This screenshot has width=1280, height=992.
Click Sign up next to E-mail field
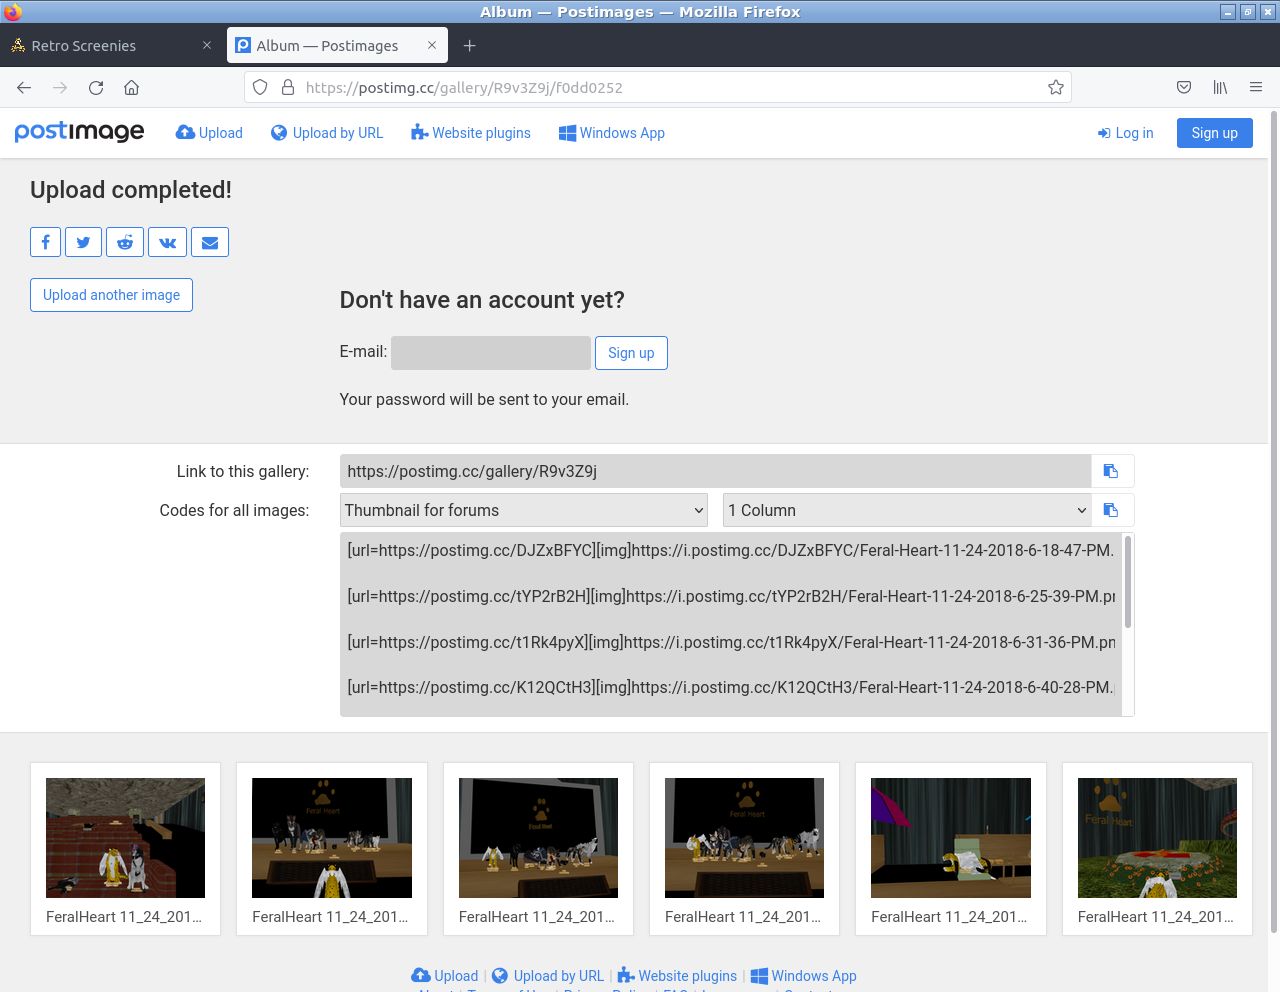pos(631,353)
